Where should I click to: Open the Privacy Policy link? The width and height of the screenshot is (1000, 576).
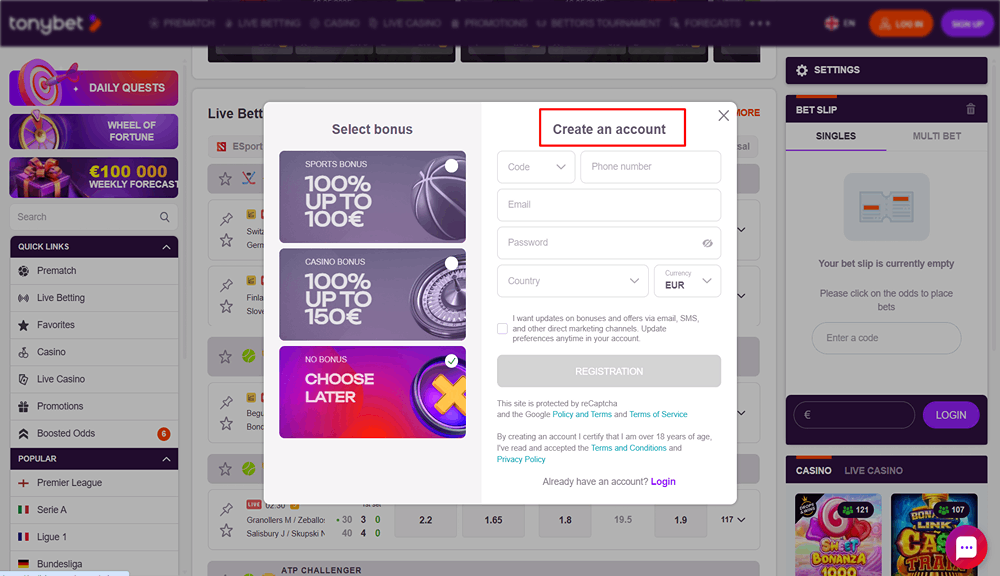(x=521, y=459)
